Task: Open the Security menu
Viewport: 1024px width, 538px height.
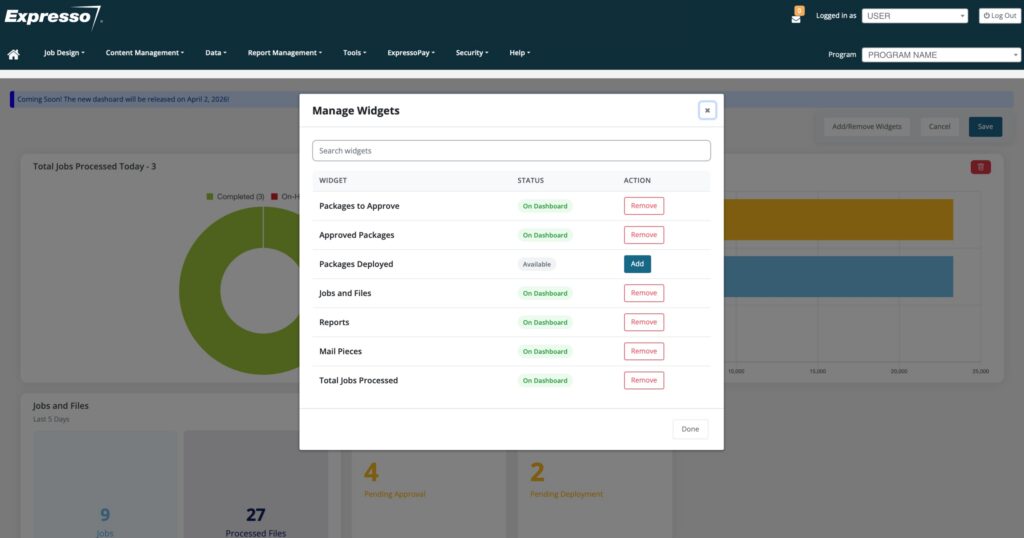Action: [x=472, y=53]
